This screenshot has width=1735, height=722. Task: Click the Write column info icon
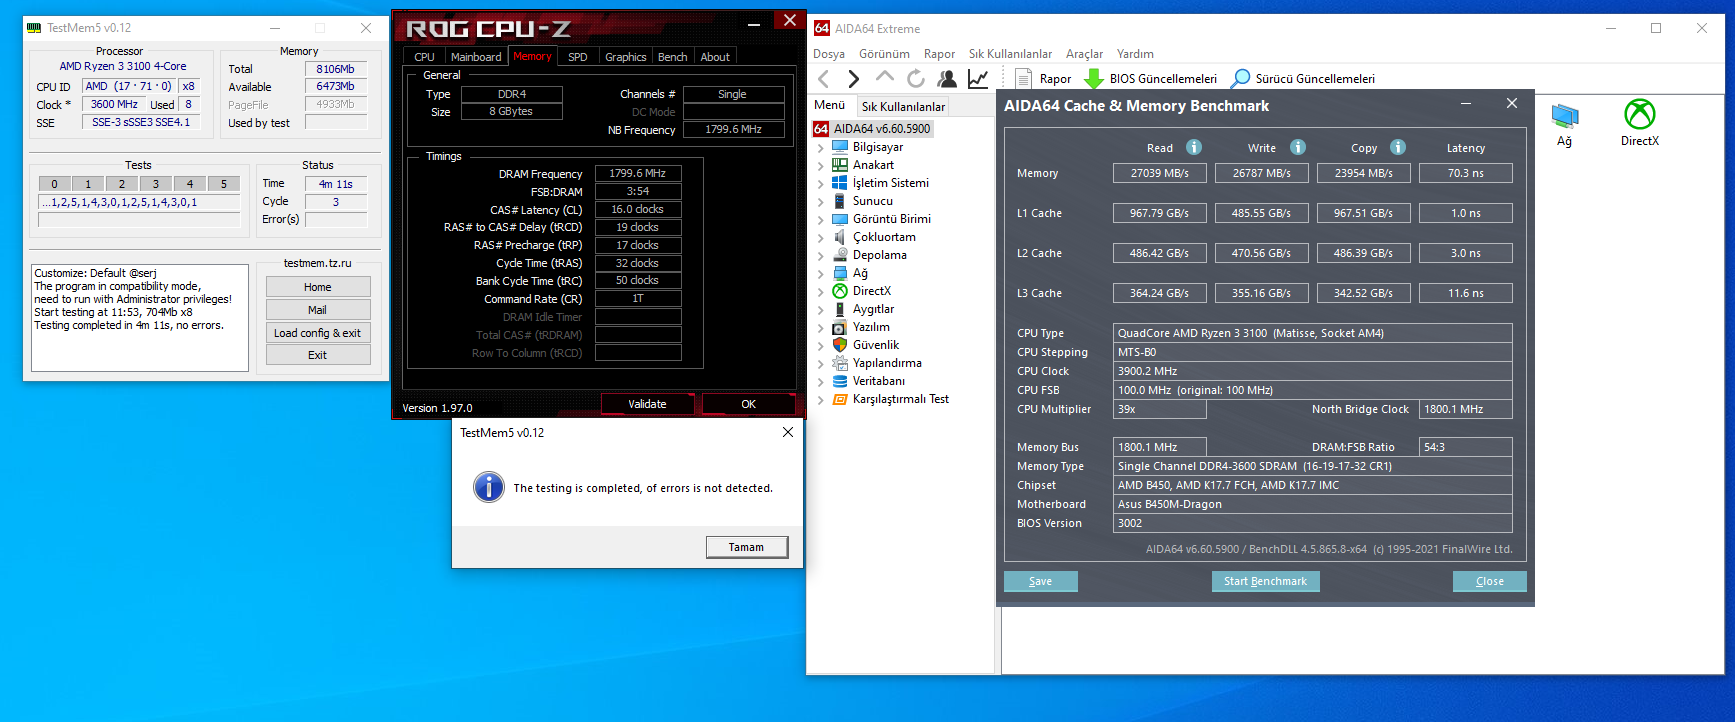[x=1298, y=147]
